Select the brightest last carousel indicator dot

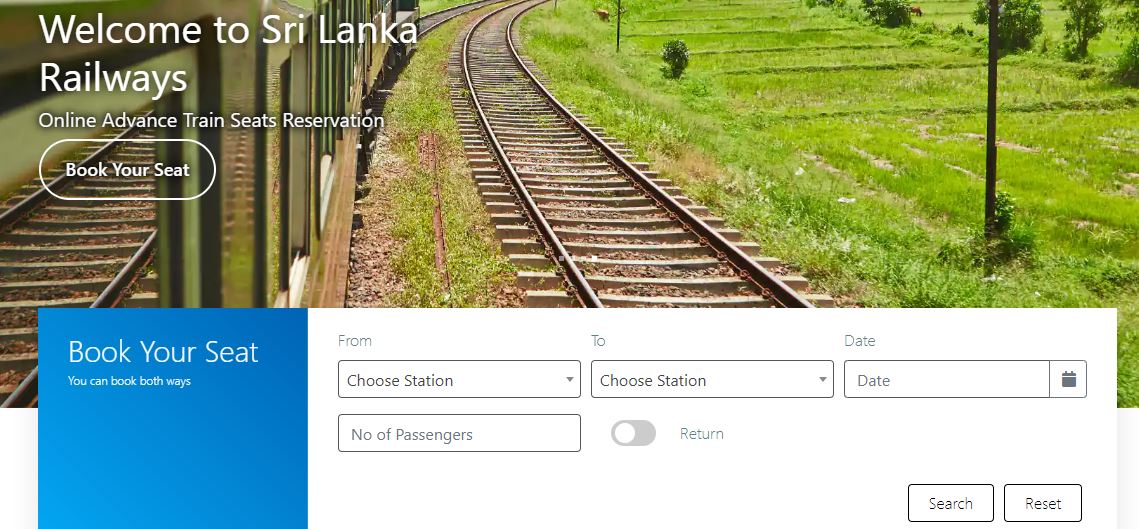[594, 258]
